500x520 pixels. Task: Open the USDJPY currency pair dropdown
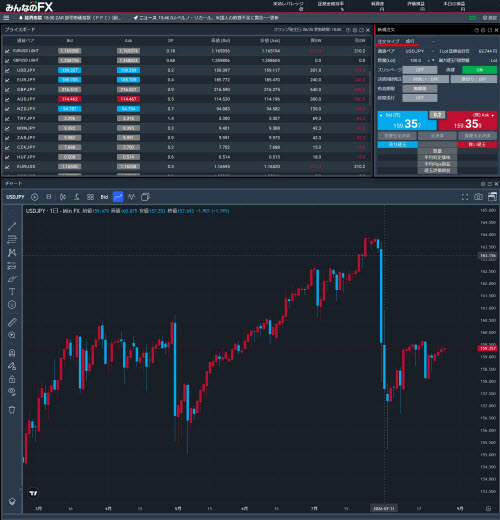click(420, 51)
